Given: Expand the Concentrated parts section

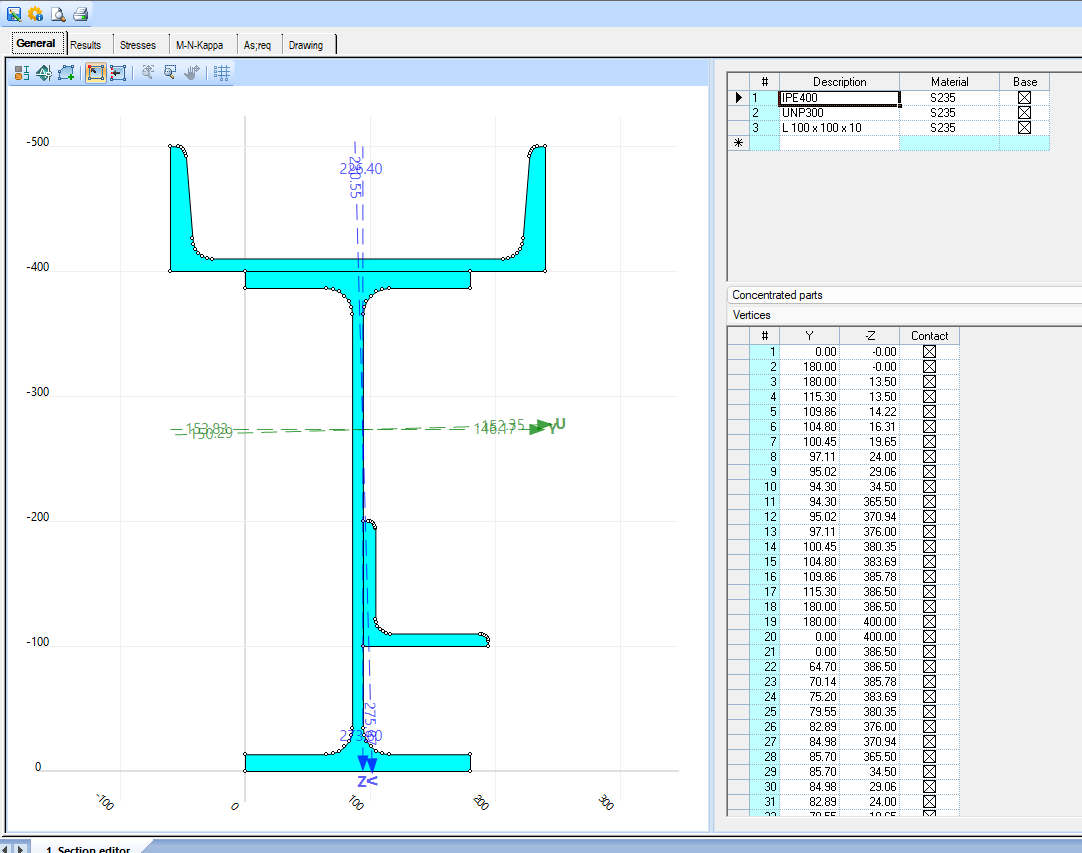Looking at the screenshot, I should 904,295.
